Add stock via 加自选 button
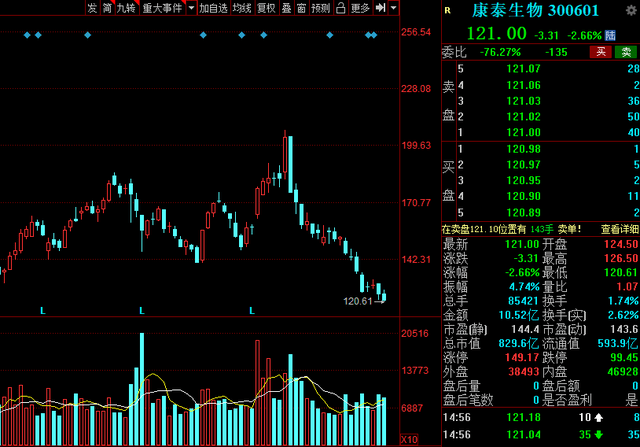640x447 pixels. click(x=213, y=8)
